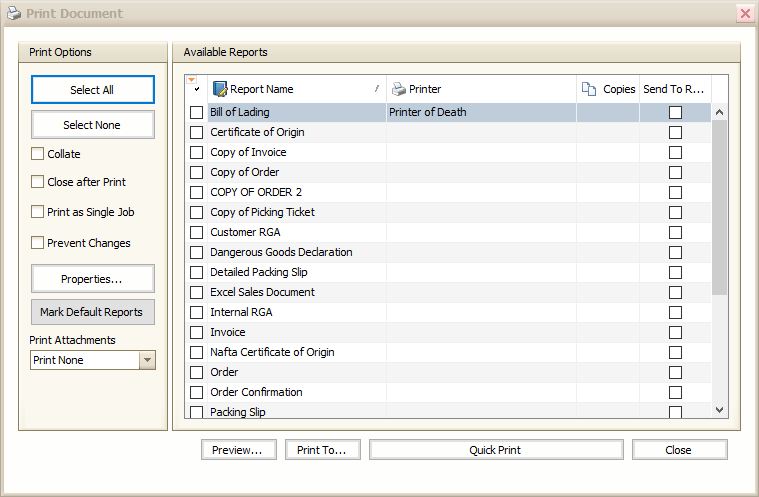Click the Report Name column header icon

coord(220,89)
